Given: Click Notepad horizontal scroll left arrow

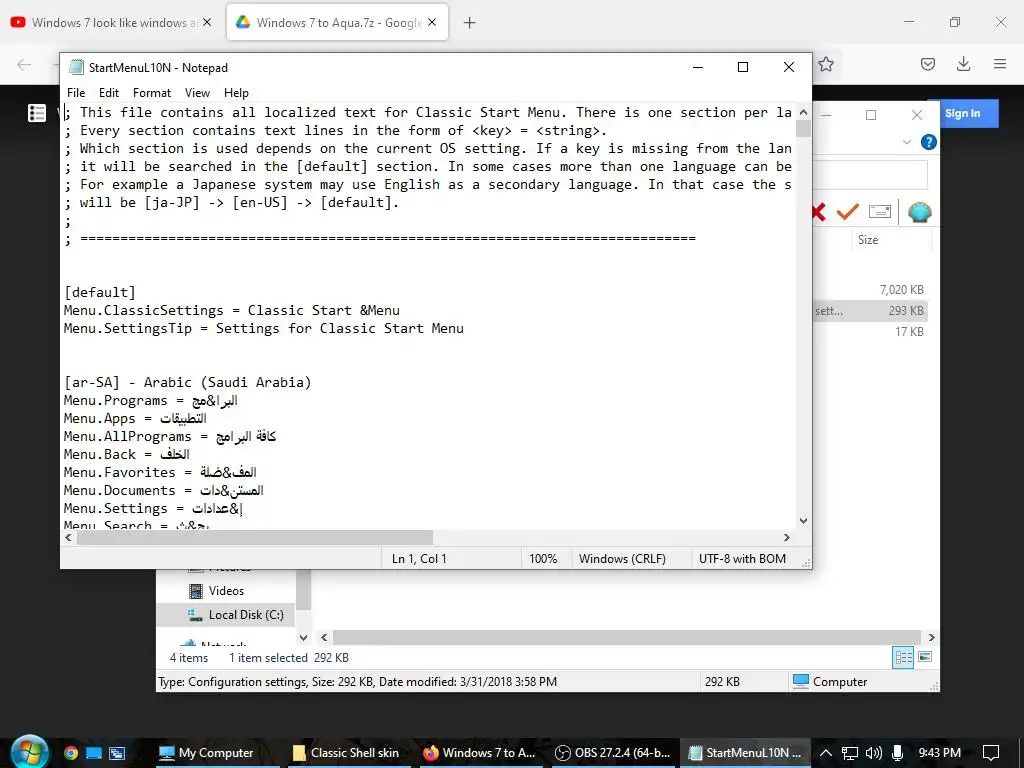Looking at the screenshot, I should click(x=69, y=537).
